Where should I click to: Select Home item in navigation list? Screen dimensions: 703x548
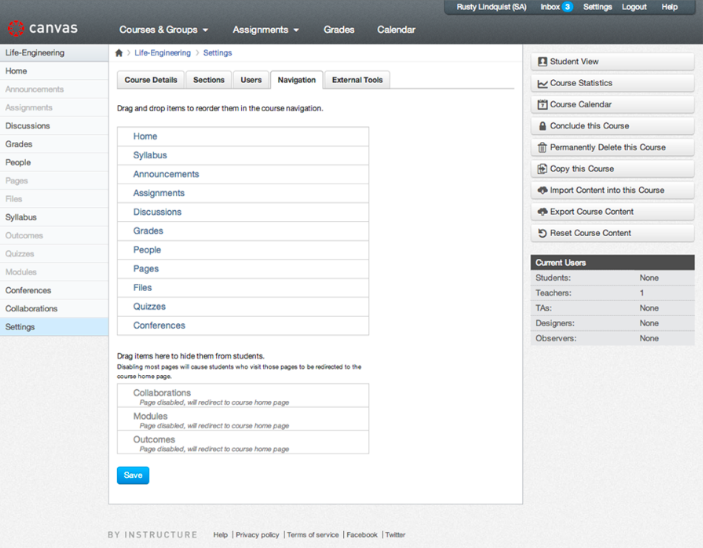243,136
